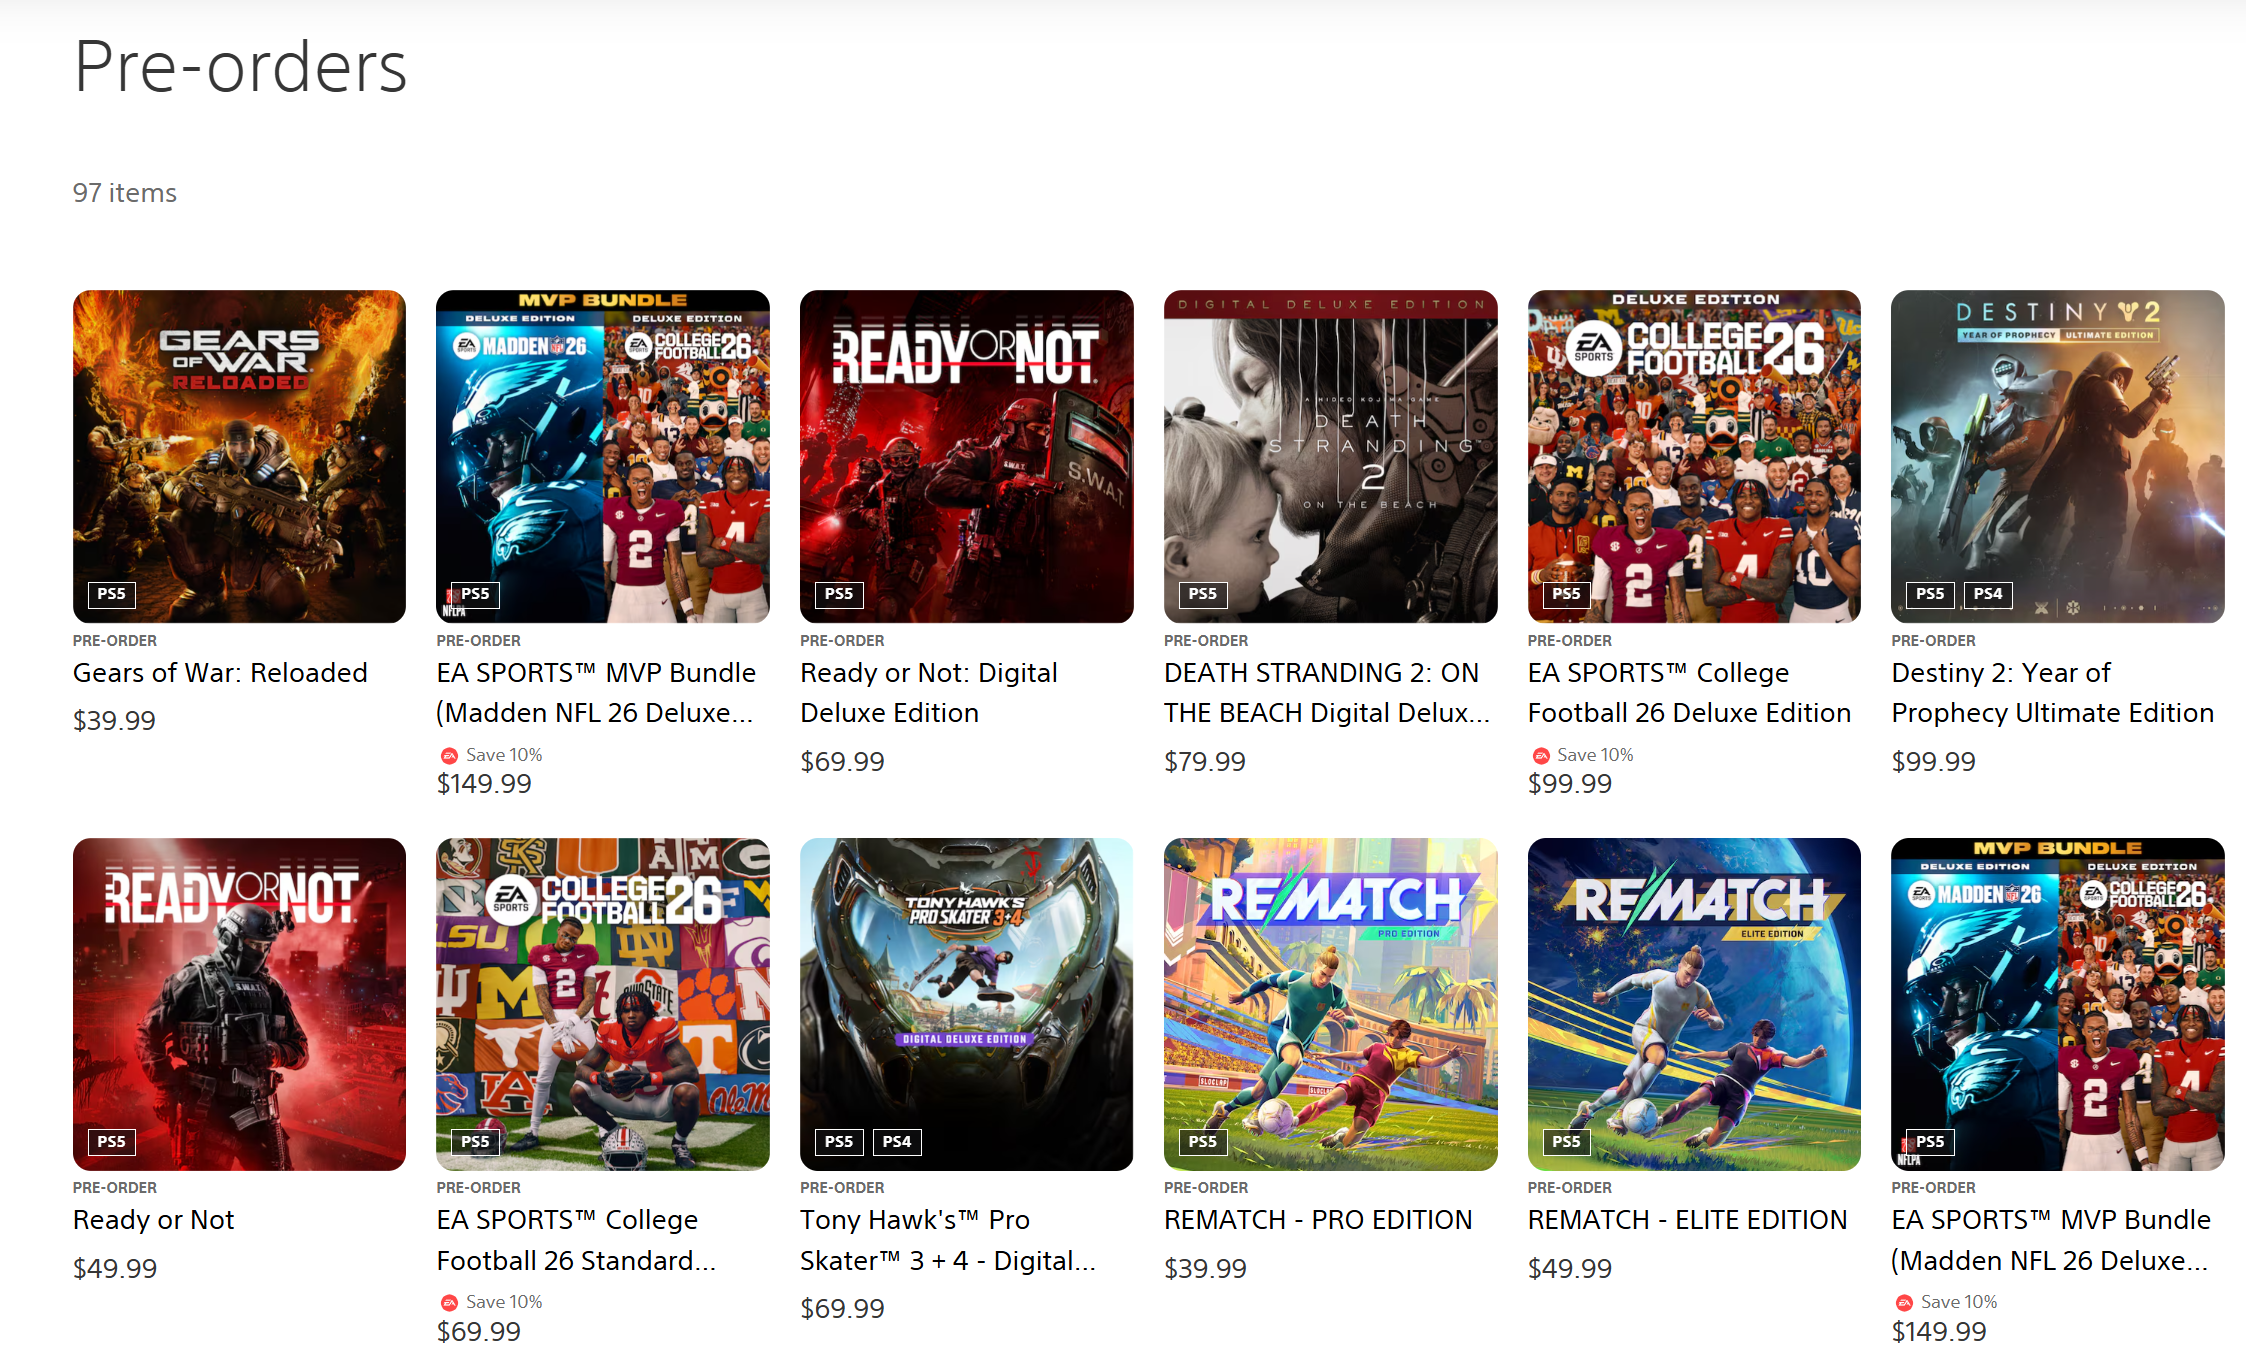
Task: Click $49.99 price under REMATCH - ELITE EDITION
Action: pyautogui.click(x=1570, y=1268)
